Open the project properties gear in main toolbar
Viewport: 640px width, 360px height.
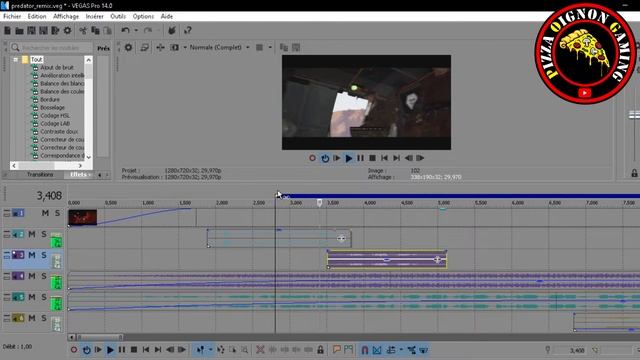tap(67, 31)
